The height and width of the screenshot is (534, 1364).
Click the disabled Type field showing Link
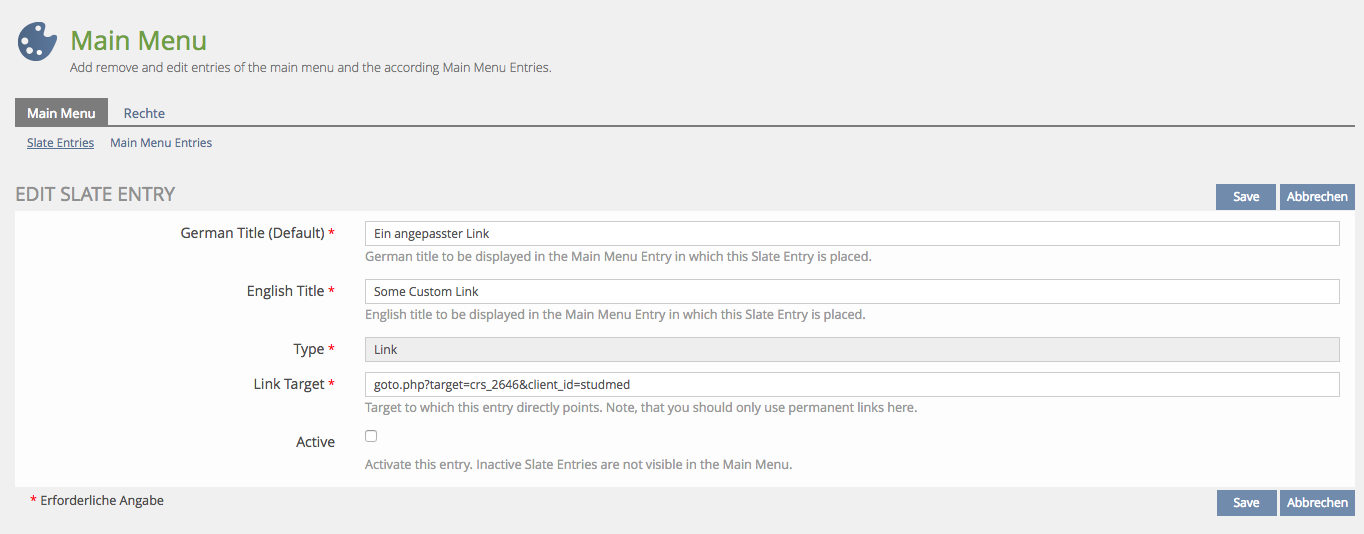pyautogui.click(x=851, y=349)
